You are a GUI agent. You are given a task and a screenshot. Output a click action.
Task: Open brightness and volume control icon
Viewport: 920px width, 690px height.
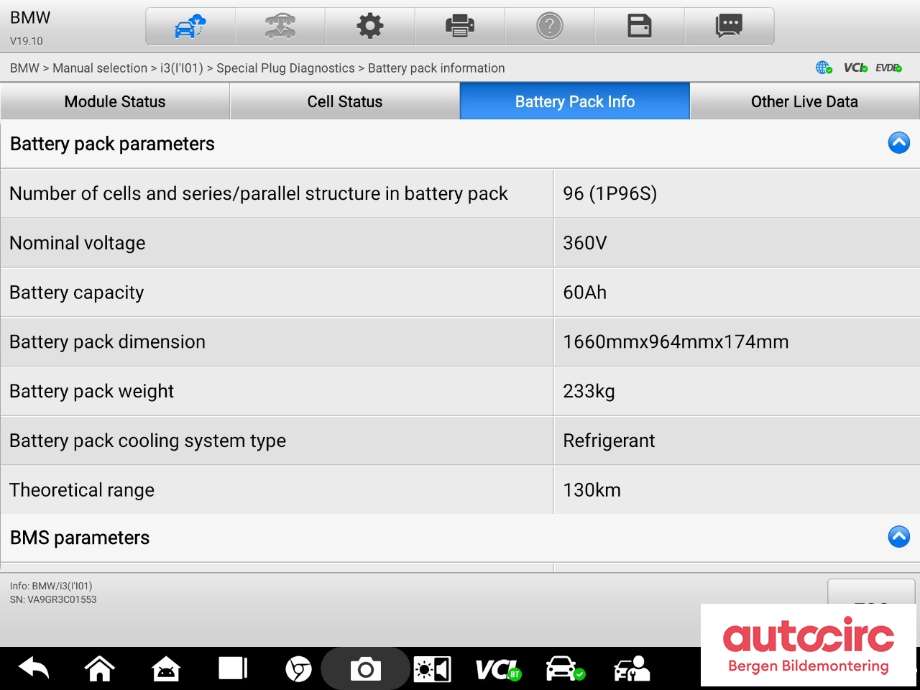point(432,668)
